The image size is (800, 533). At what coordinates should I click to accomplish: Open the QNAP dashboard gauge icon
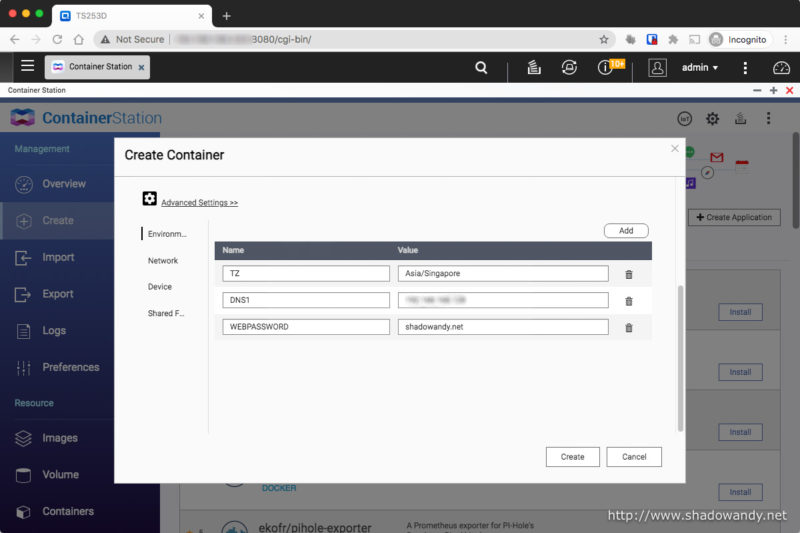click(x=781, y=67)
